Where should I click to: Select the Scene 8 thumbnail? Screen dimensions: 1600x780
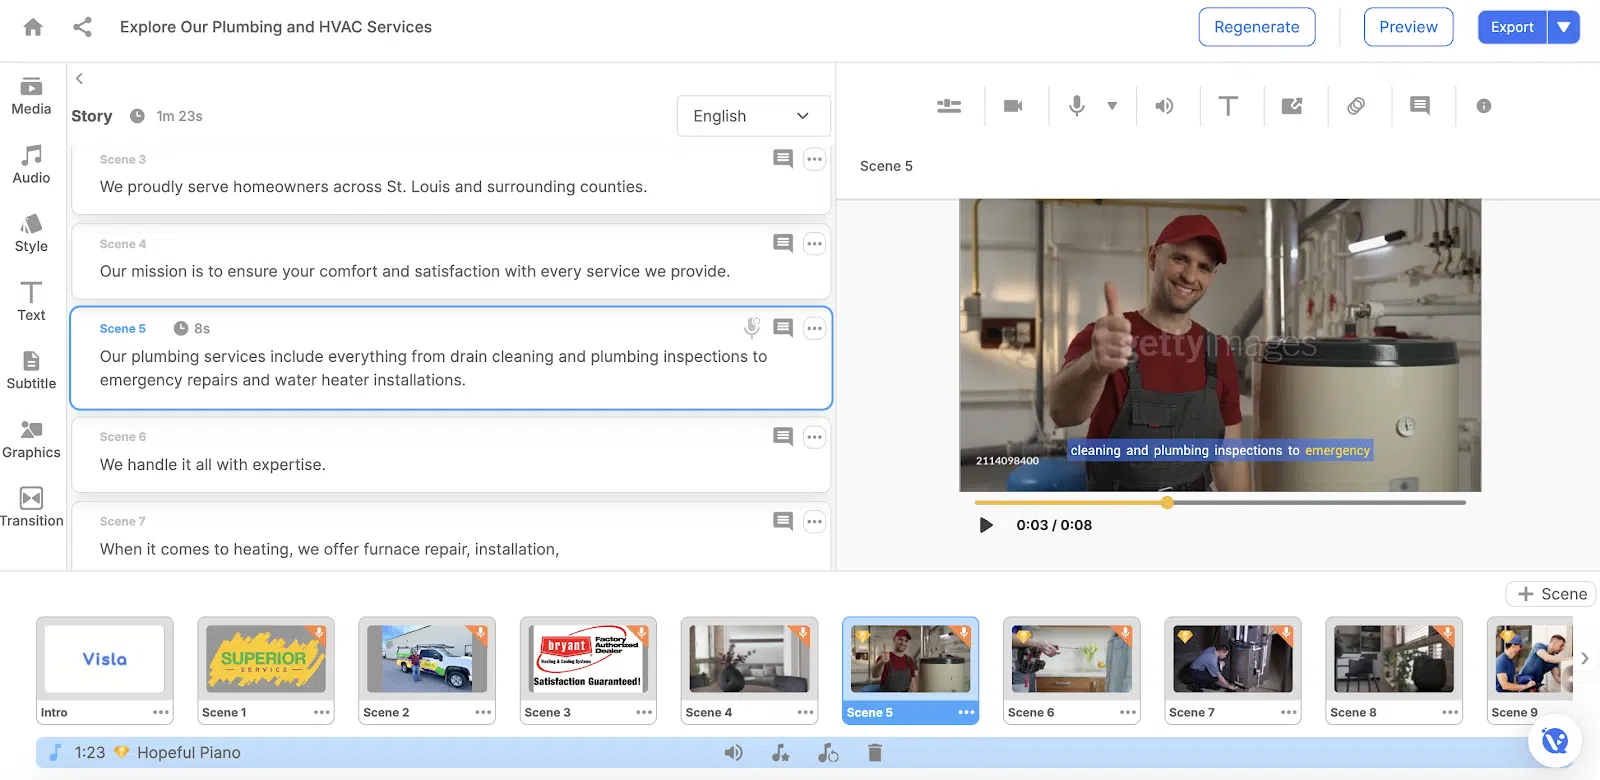tap(1394, 659)
